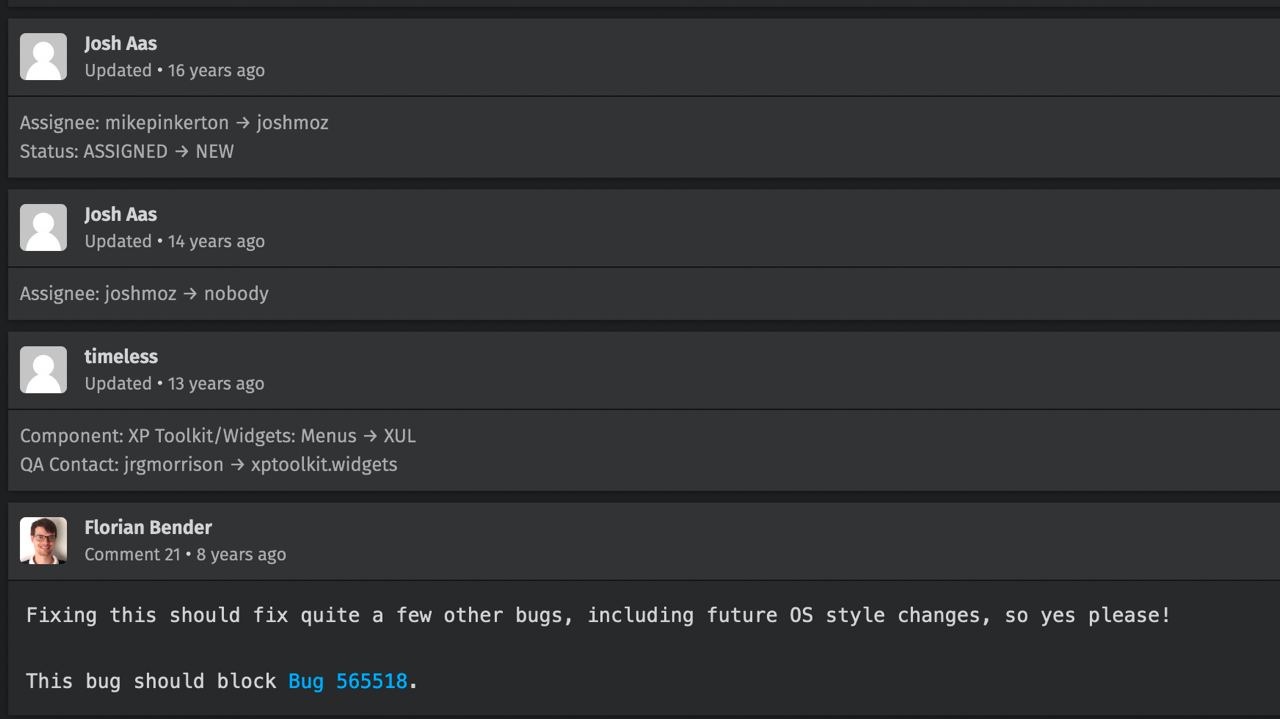Click the "Fixing this should fix" comment text

[x=598, y=615]
